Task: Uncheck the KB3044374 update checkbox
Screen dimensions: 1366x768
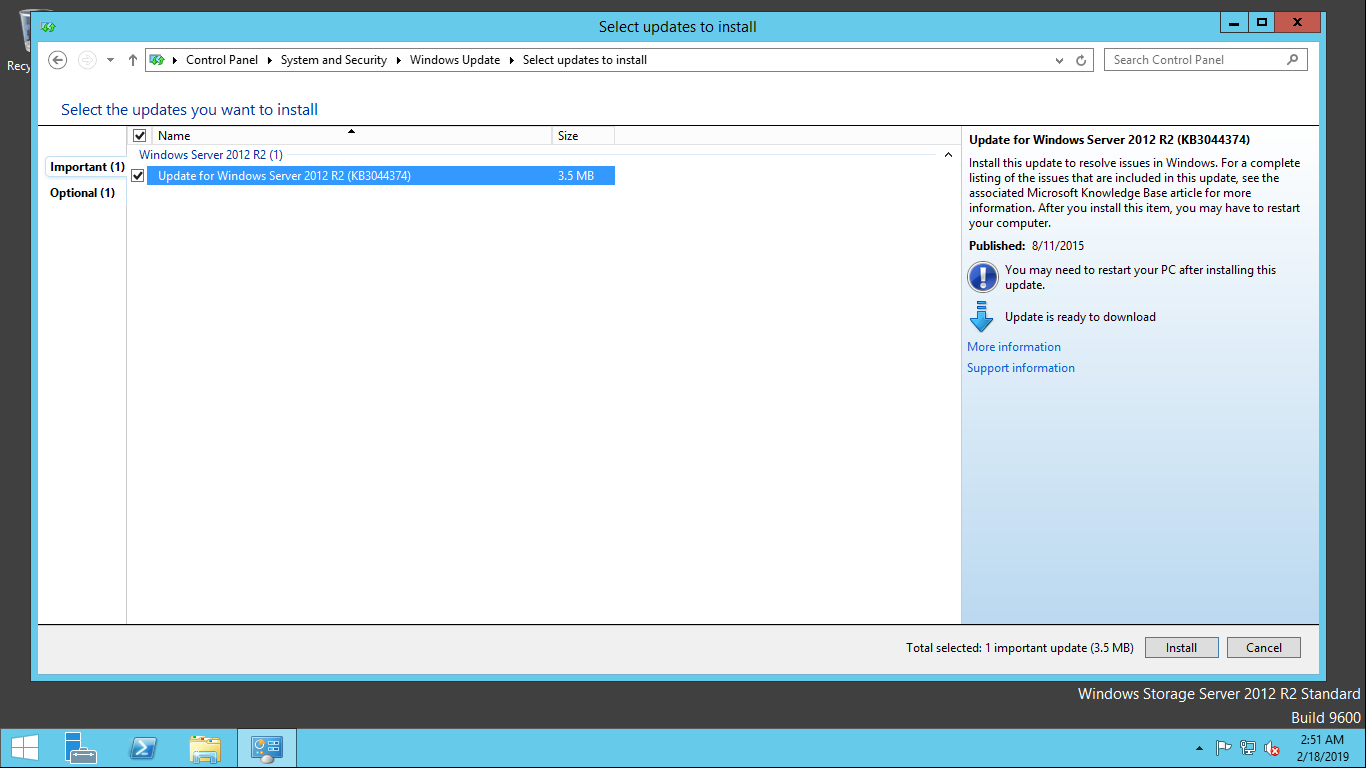Action: click(138, 176)
